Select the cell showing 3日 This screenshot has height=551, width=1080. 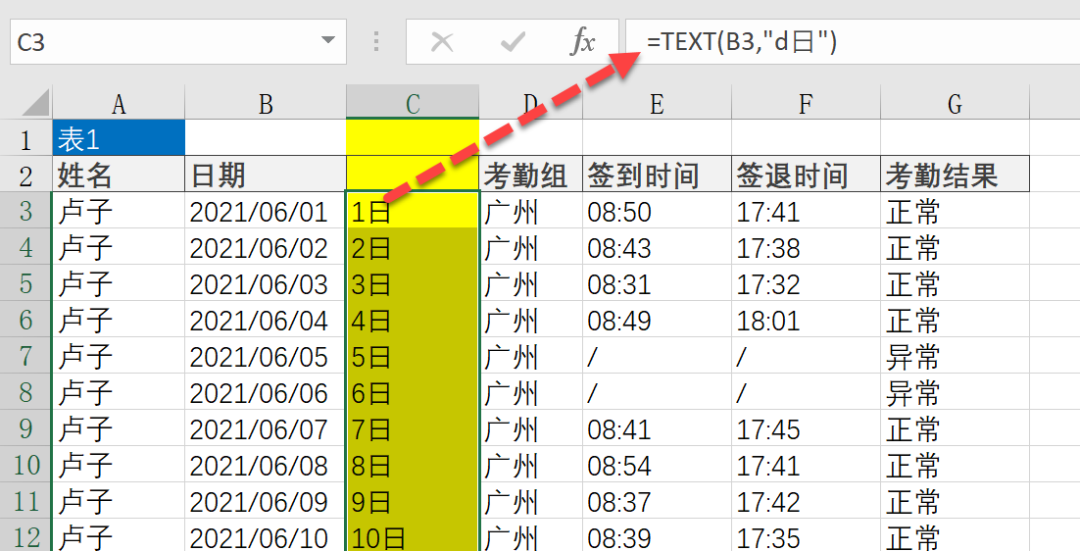coord(413,283)
